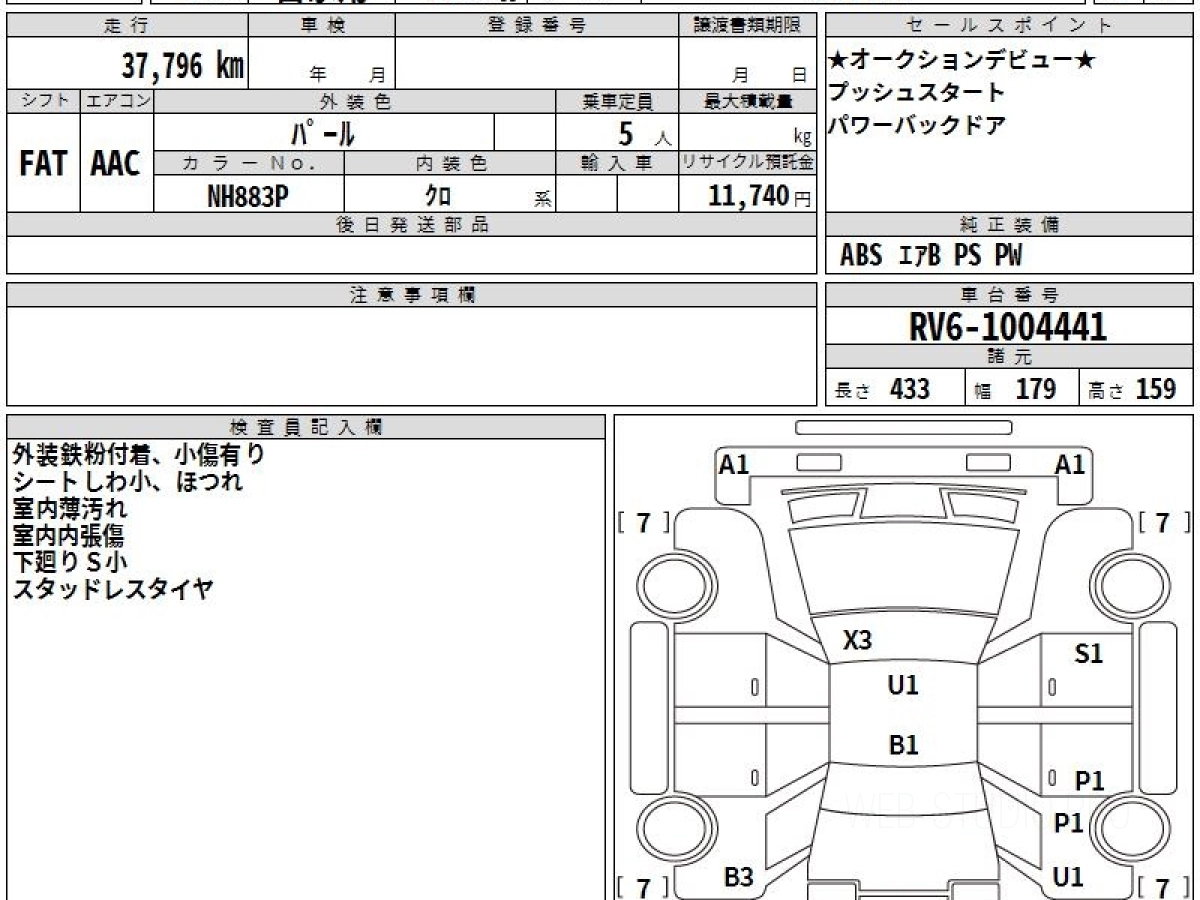
Task: Select the 登録番号 header
Action: pyautogui.click(x=537, y=26)
